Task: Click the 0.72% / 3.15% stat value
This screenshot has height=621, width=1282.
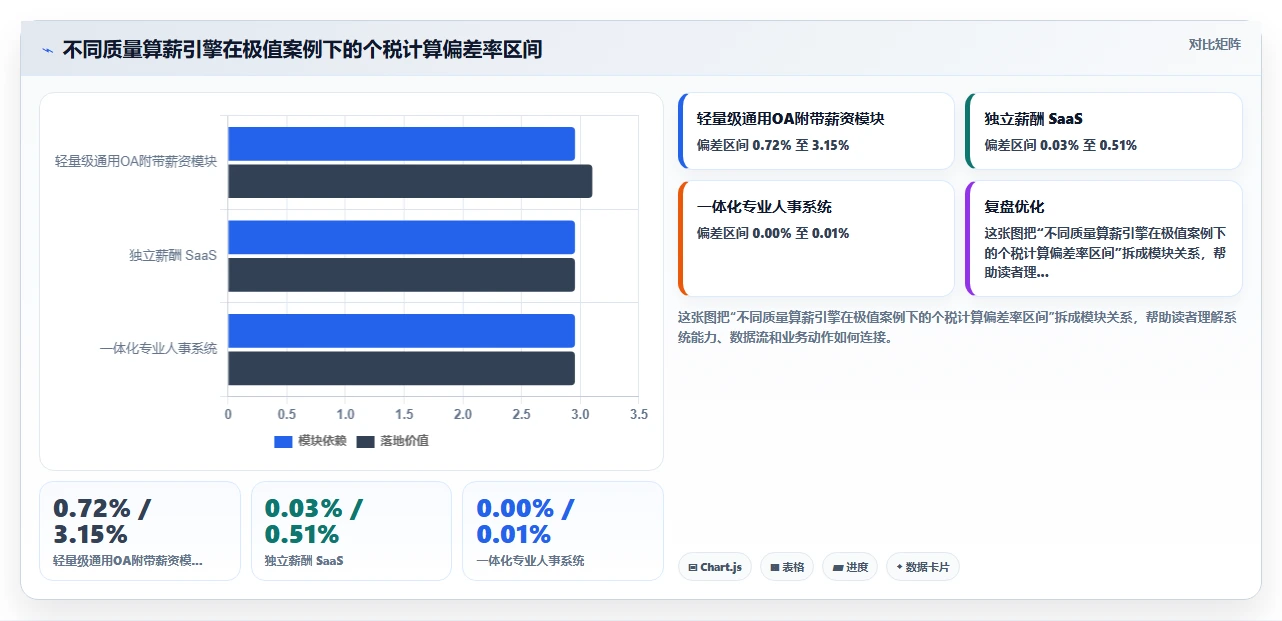Action: point(102,521)
